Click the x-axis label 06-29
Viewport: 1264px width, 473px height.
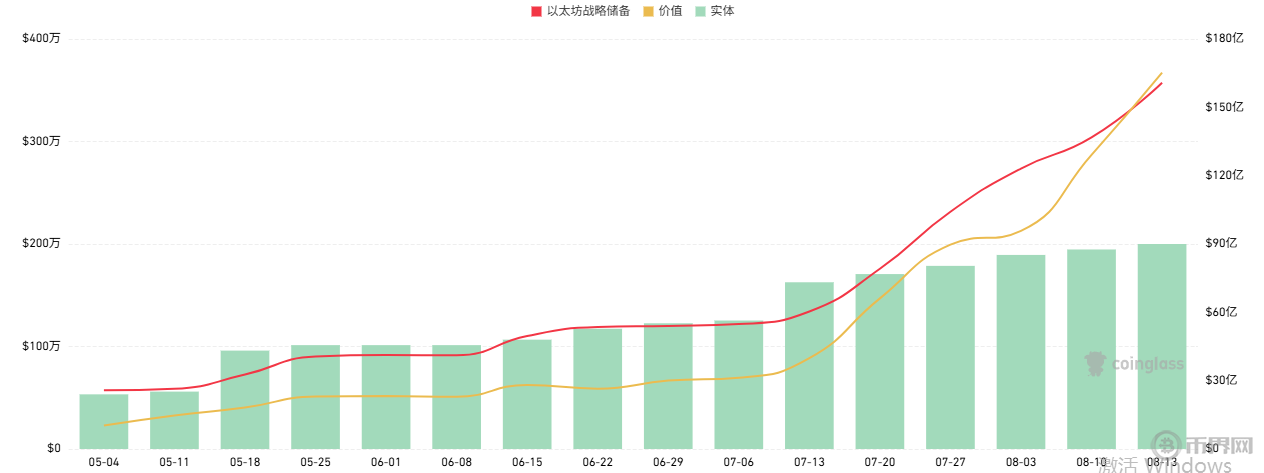(x=668, y=462)
